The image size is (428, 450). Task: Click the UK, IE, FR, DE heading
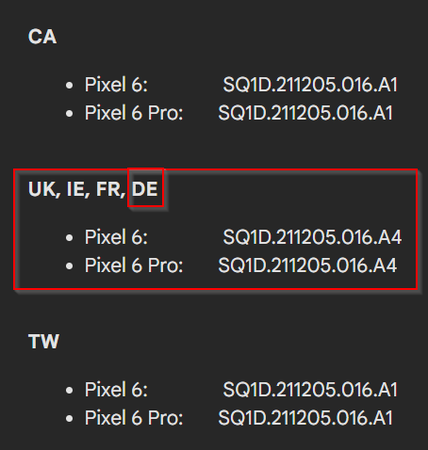click(x=93, y=189)
